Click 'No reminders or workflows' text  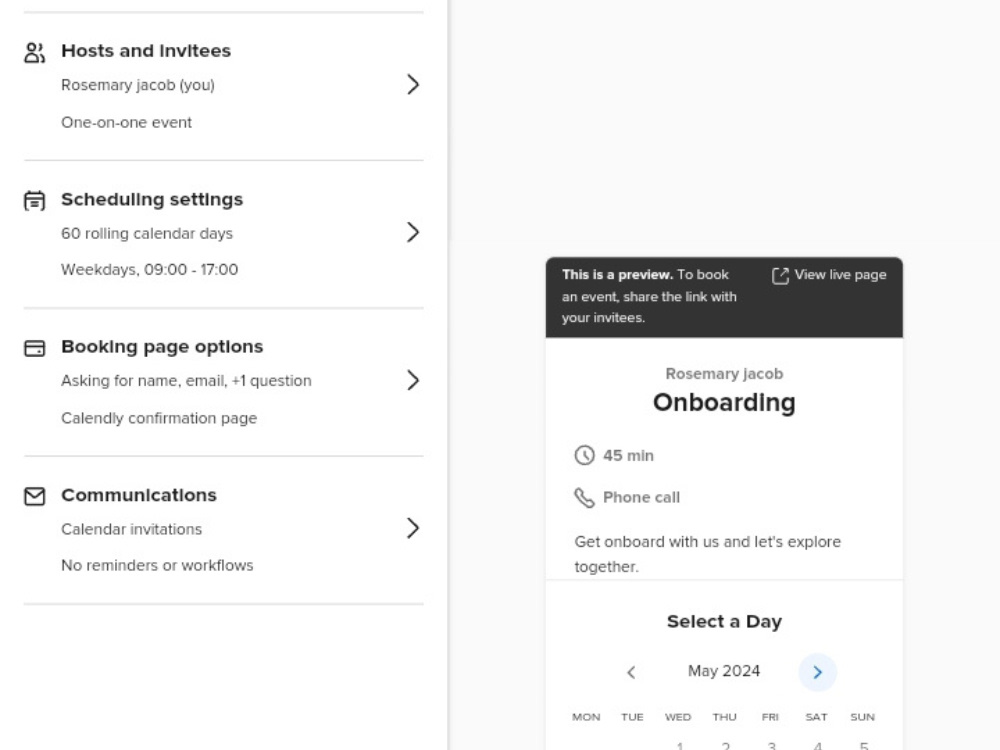point(157,566)
